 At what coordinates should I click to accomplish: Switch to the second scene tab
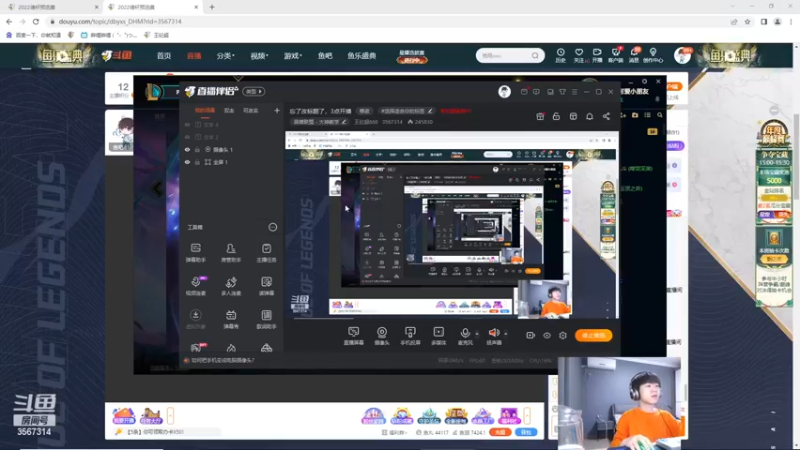point(229,110)
